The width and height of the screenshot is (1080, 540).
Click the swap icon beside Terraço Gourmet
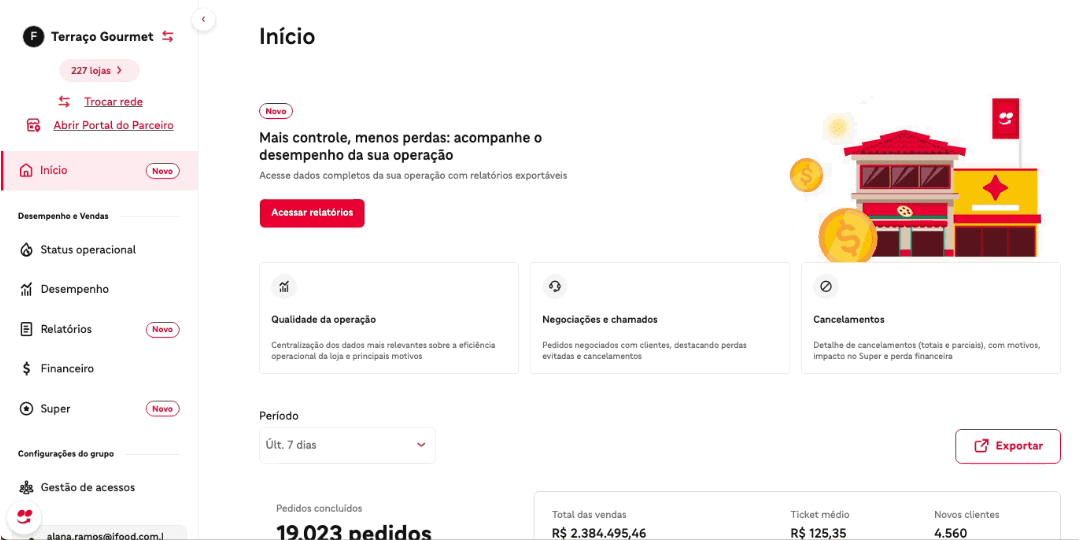pyautogui.click(x=168, y=37)
